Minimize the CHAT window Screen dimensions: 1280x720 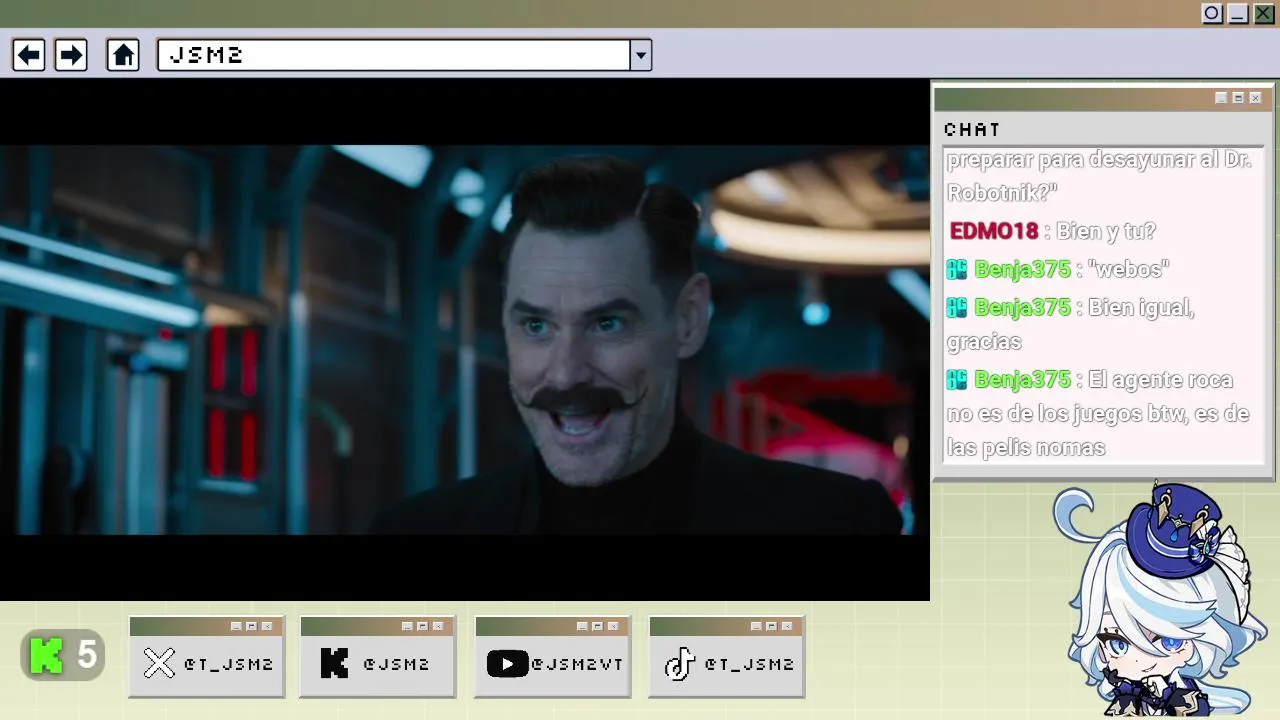click(x=1221, y=98)
